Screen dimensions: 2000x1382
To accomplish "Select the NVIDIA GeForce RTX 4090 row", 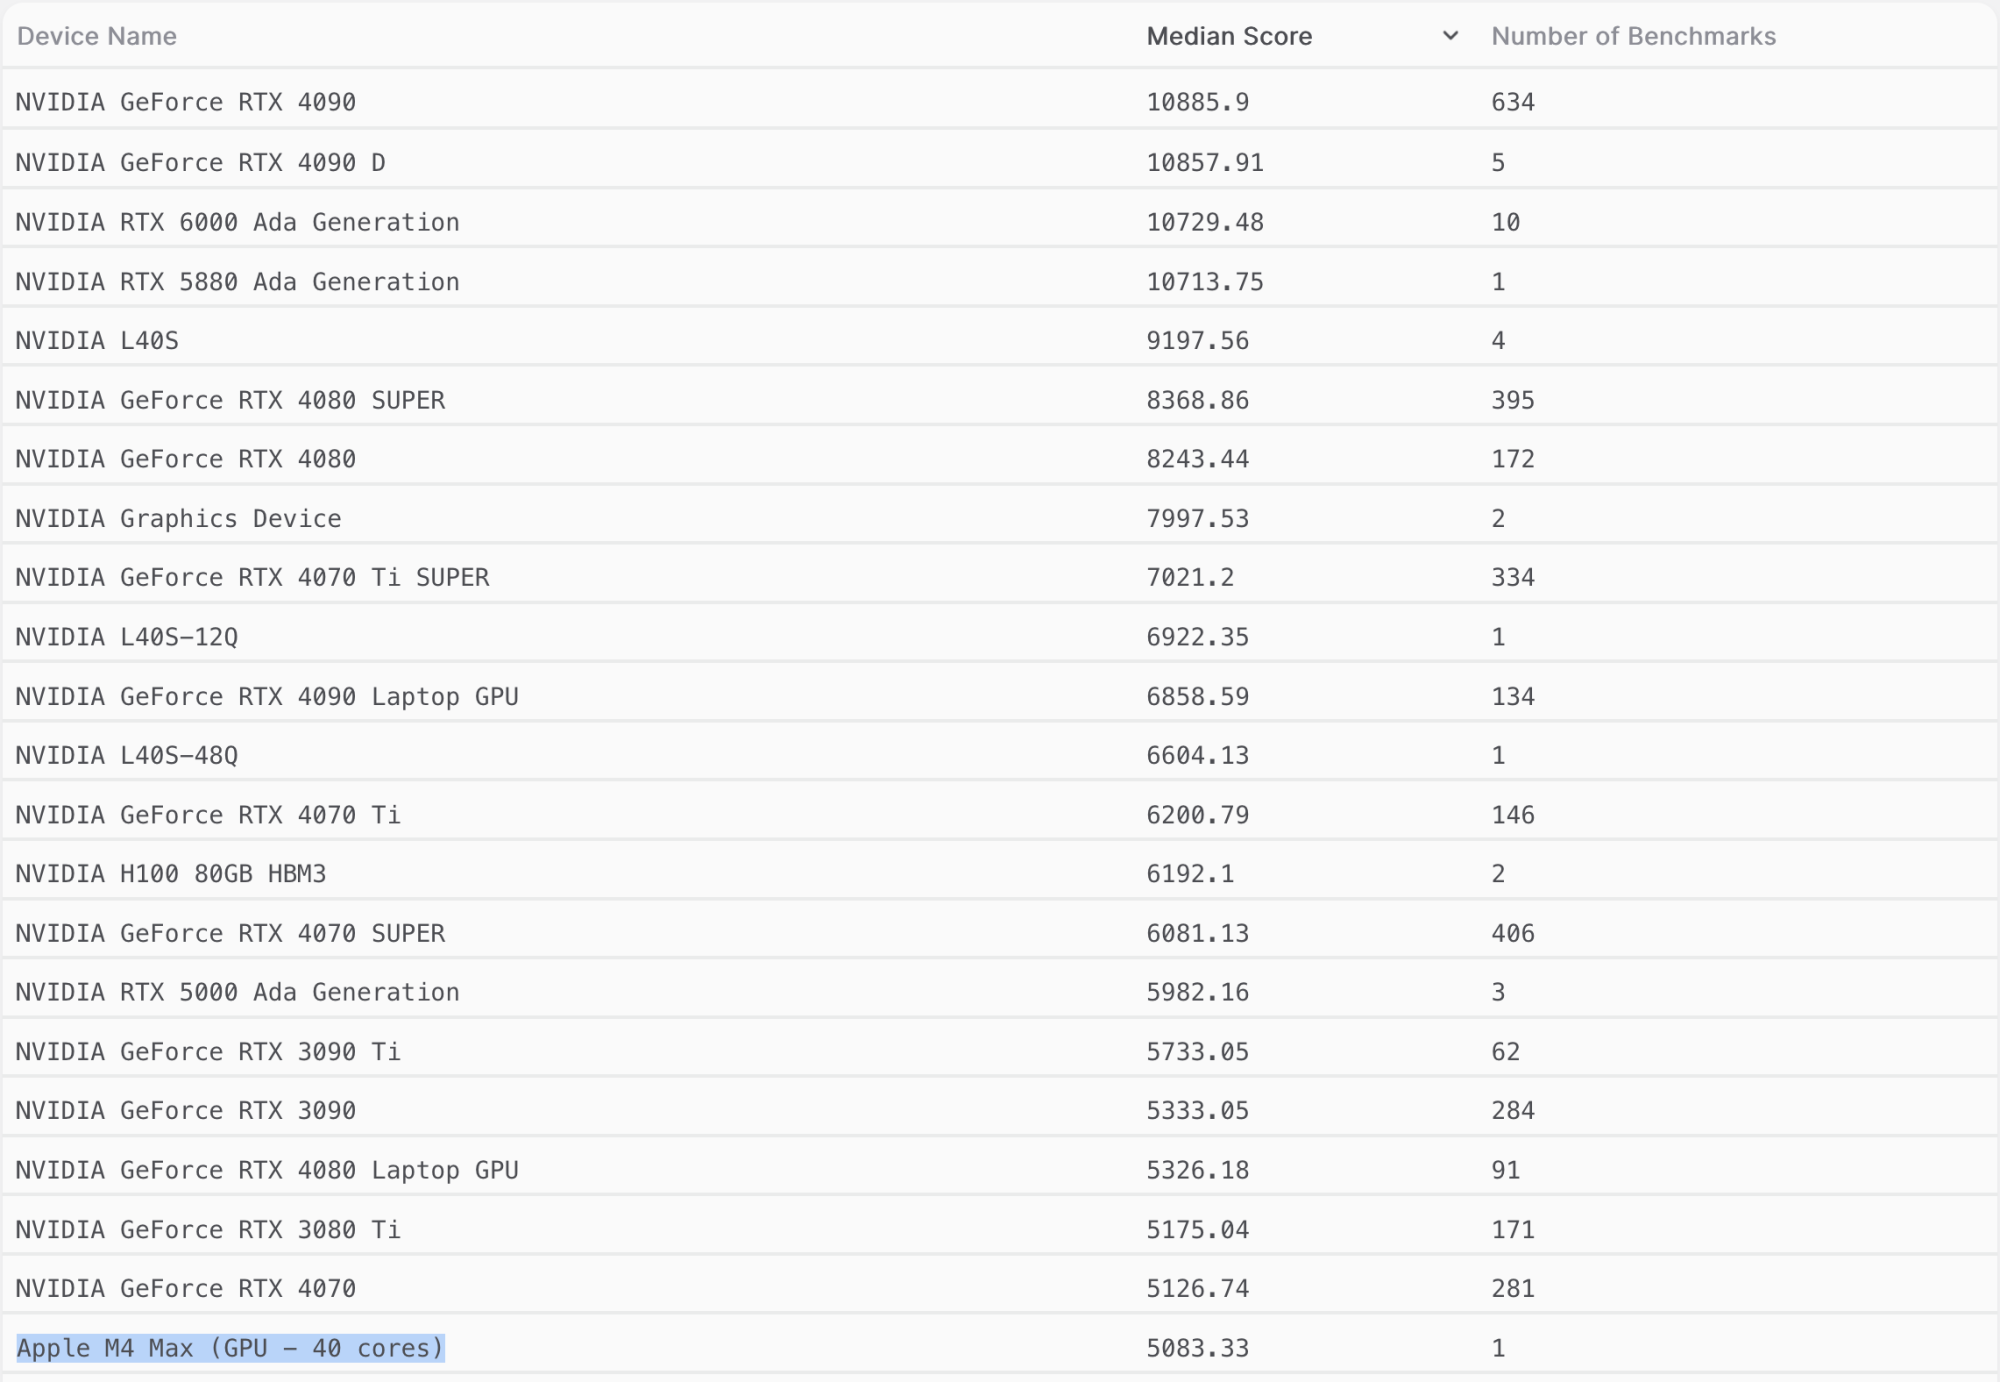I will click(186, 102).
